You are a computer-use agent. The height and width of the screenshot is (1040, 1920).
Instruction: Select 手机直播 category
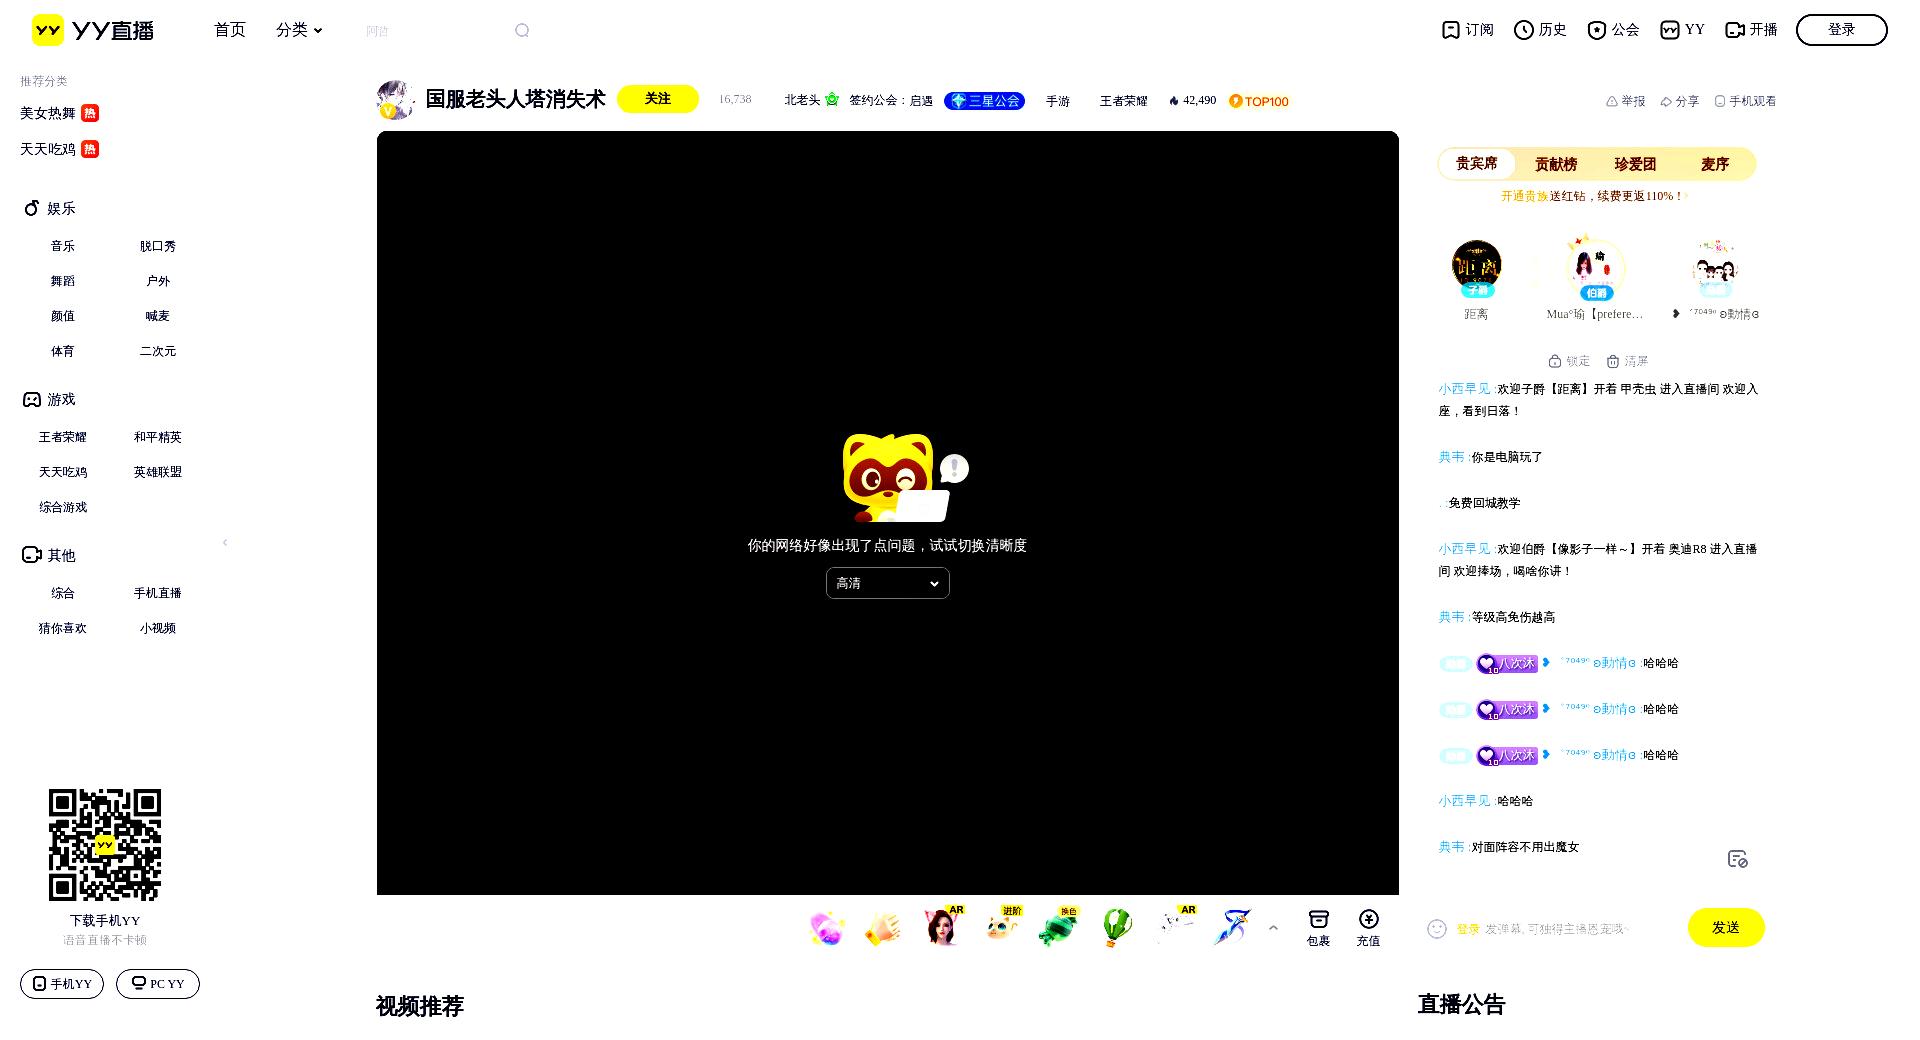(158, 593)
